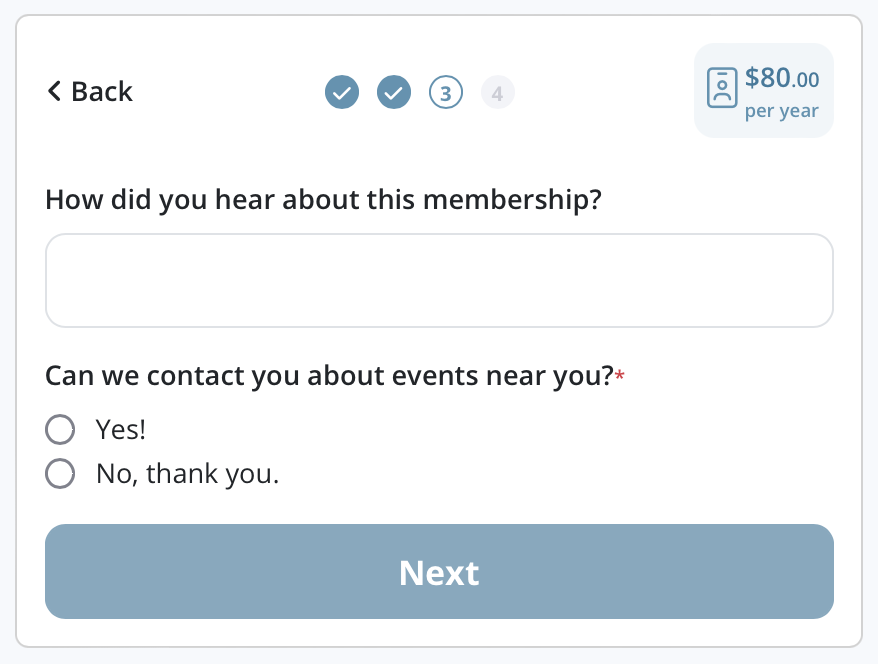878x664 pixels.
Task: Select the unselected Yes! contact option
Action: 60,429
